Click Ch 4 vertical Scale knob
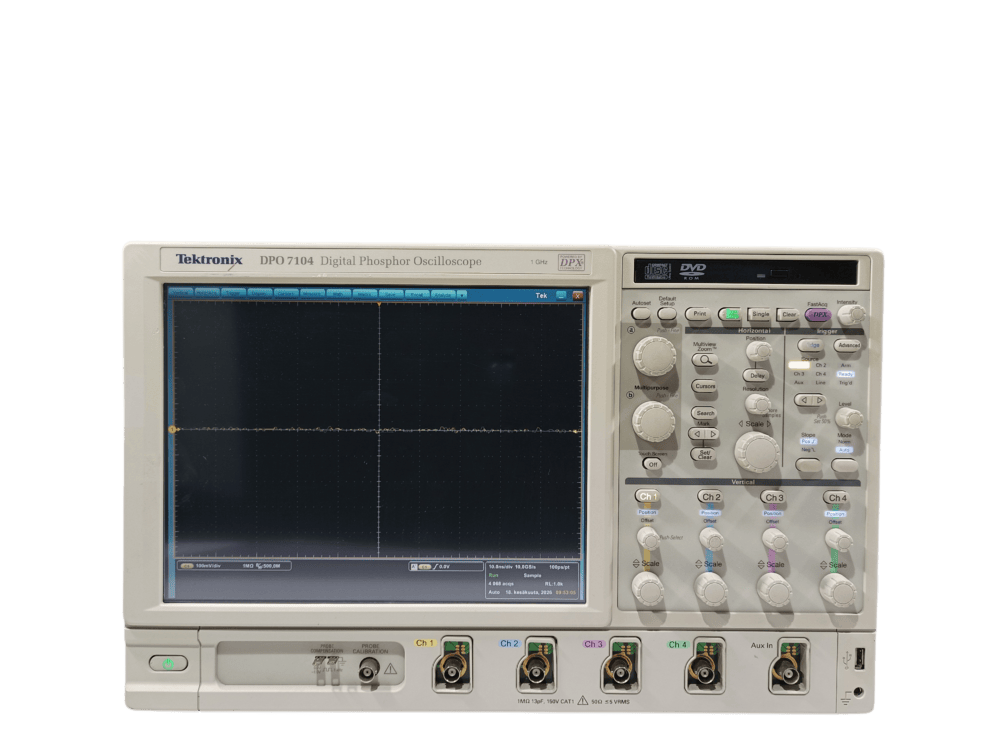This screenshot has width=1000, height=748. coord(837,590)
